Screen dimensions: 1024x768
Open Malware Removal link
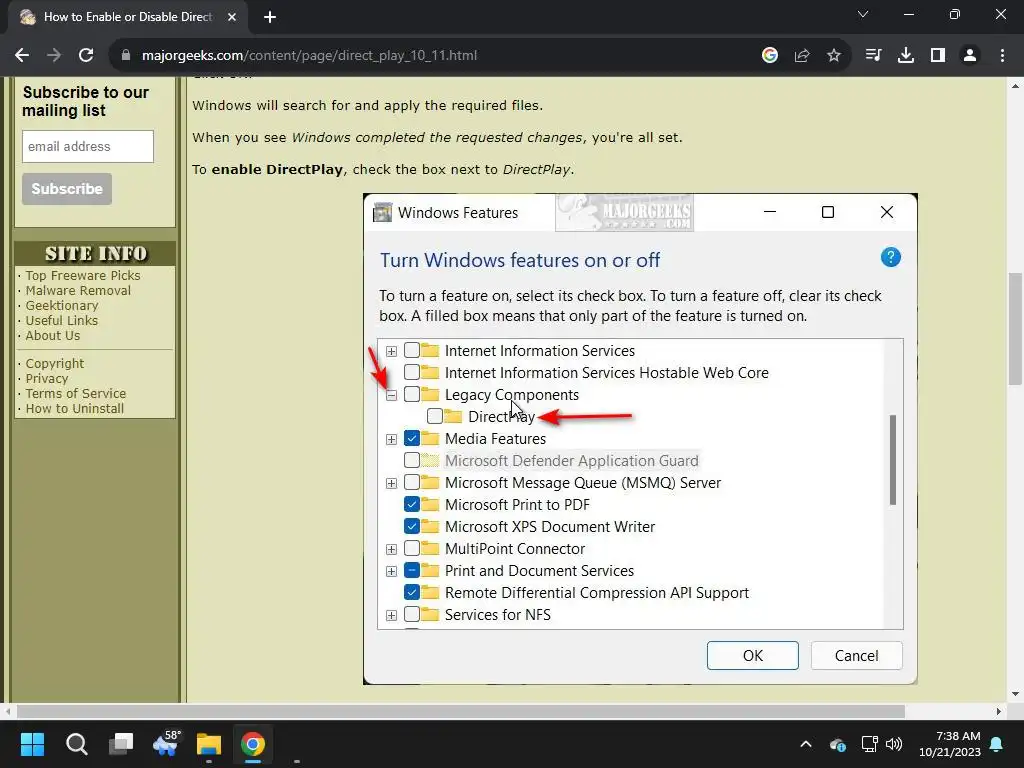click(x=78, y=291)
